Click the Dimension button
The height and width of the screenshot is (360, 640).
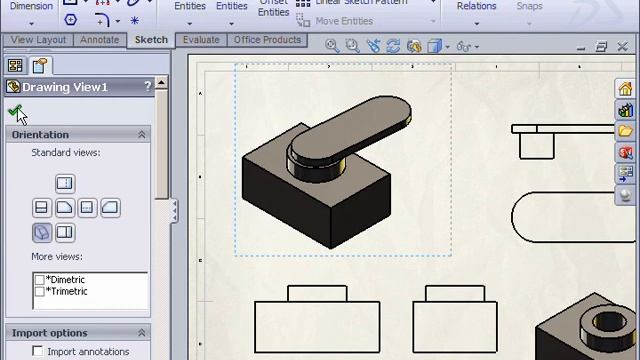click(x=31, y=6)
